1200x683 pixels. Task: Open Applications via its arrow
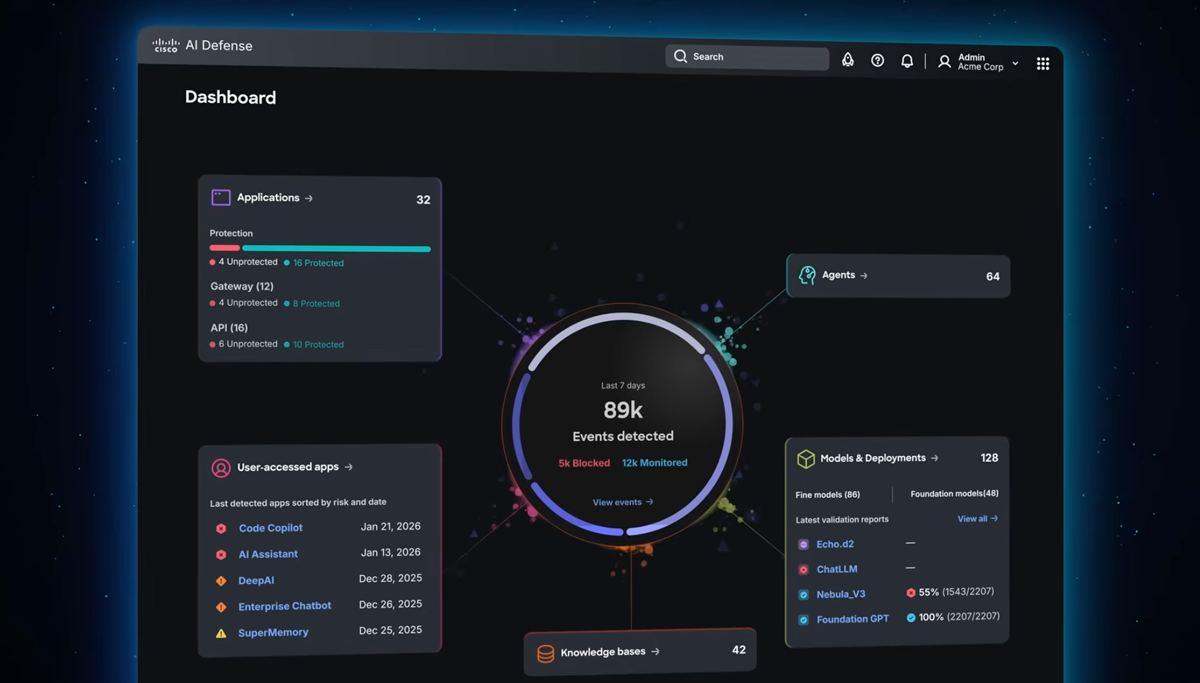pyautogui.click(x=309, y=198)
